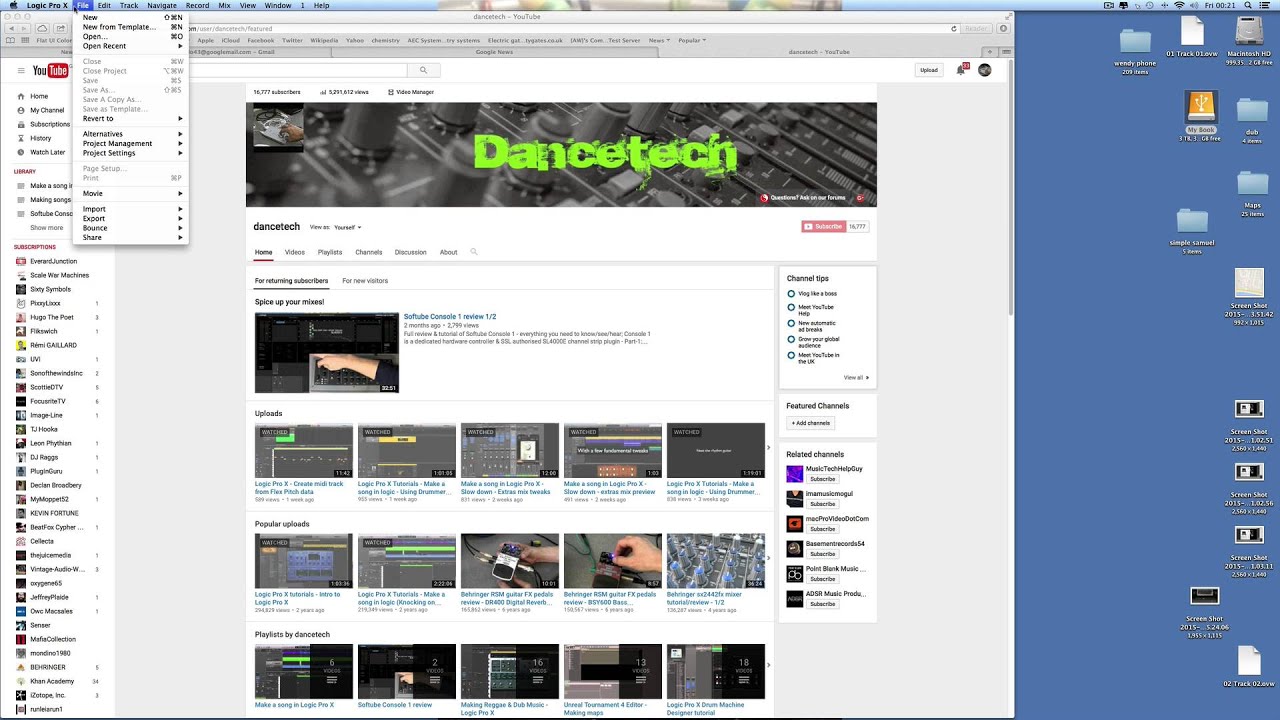Screen dimensions: 1280x720
Task: Click 'Show more' in Library sidebar
Action: [x=46, y=228]
